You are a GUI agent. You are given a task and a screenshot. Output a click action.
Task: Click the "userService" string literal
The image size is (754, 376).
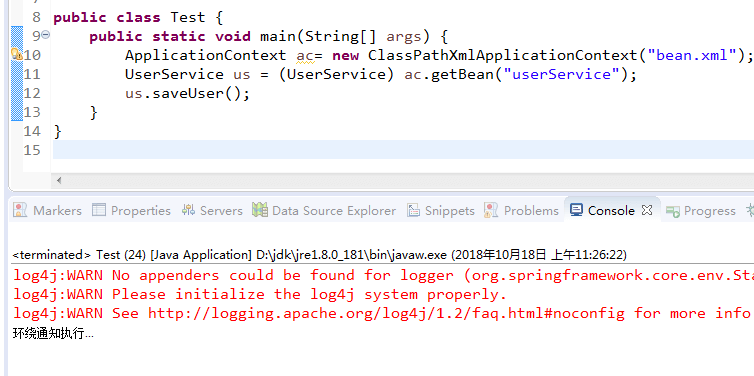point(562,75)
